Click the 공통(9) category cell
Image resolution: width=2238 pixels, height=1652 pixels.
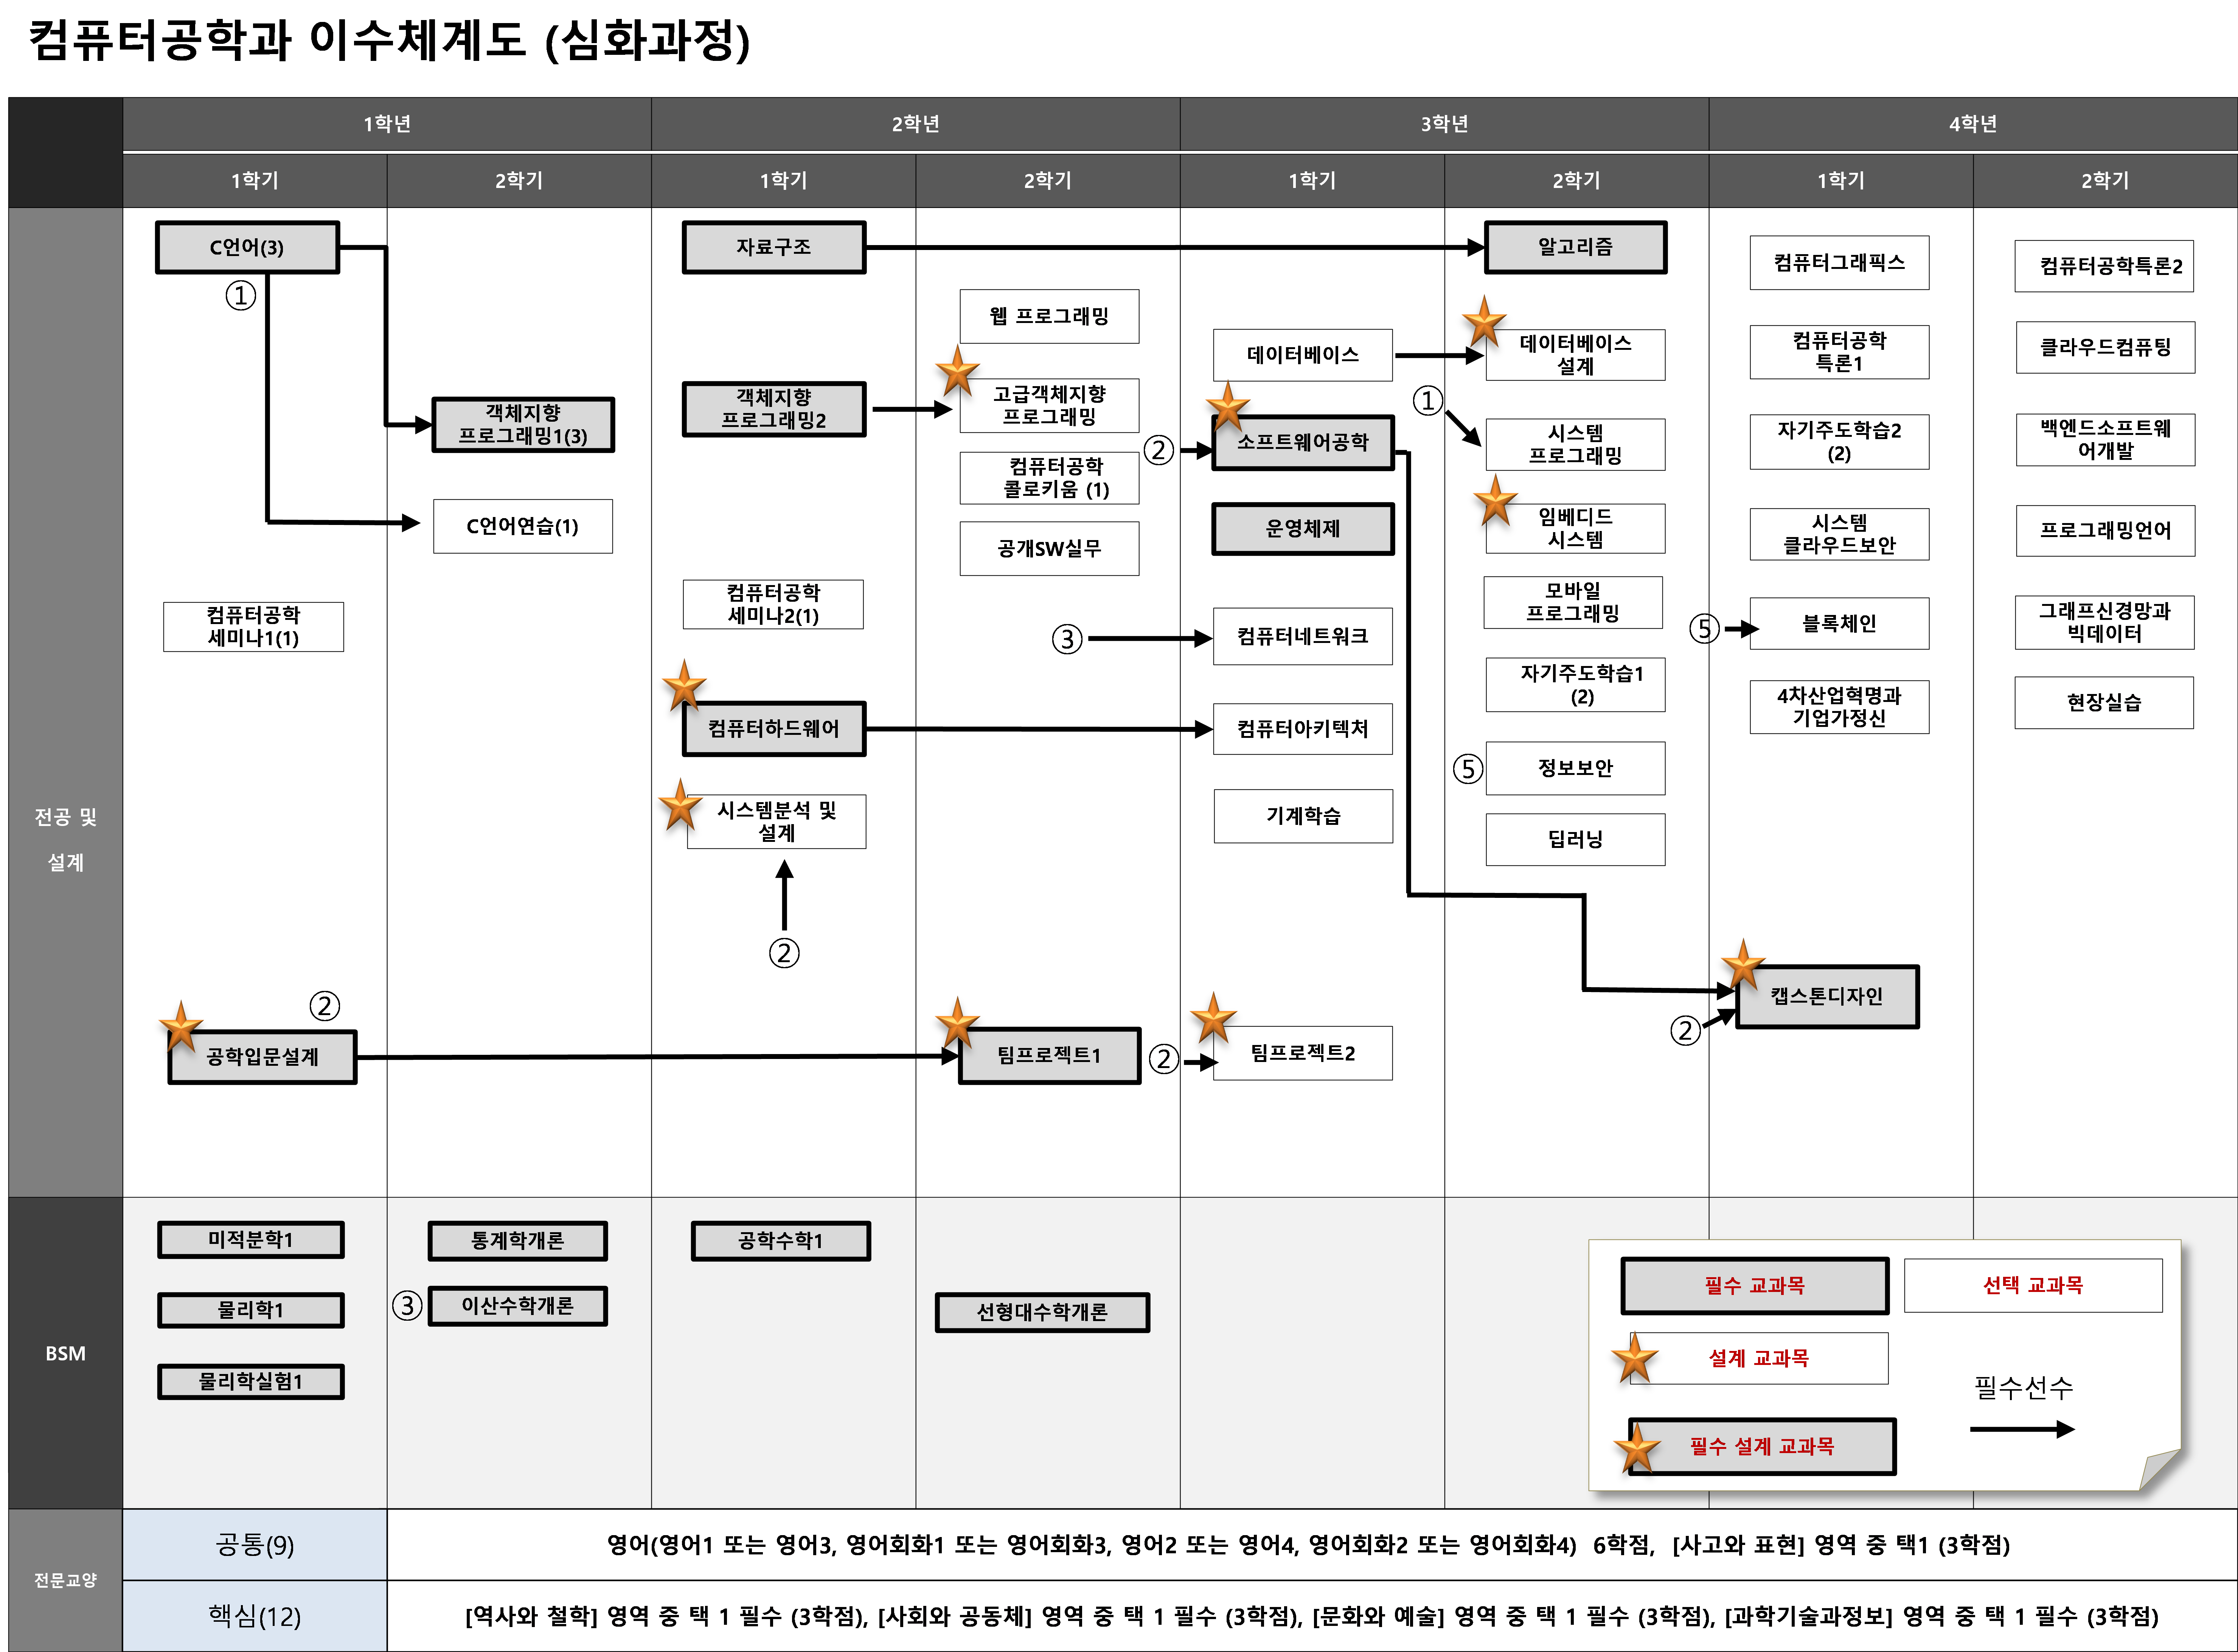click(254, 1545)
